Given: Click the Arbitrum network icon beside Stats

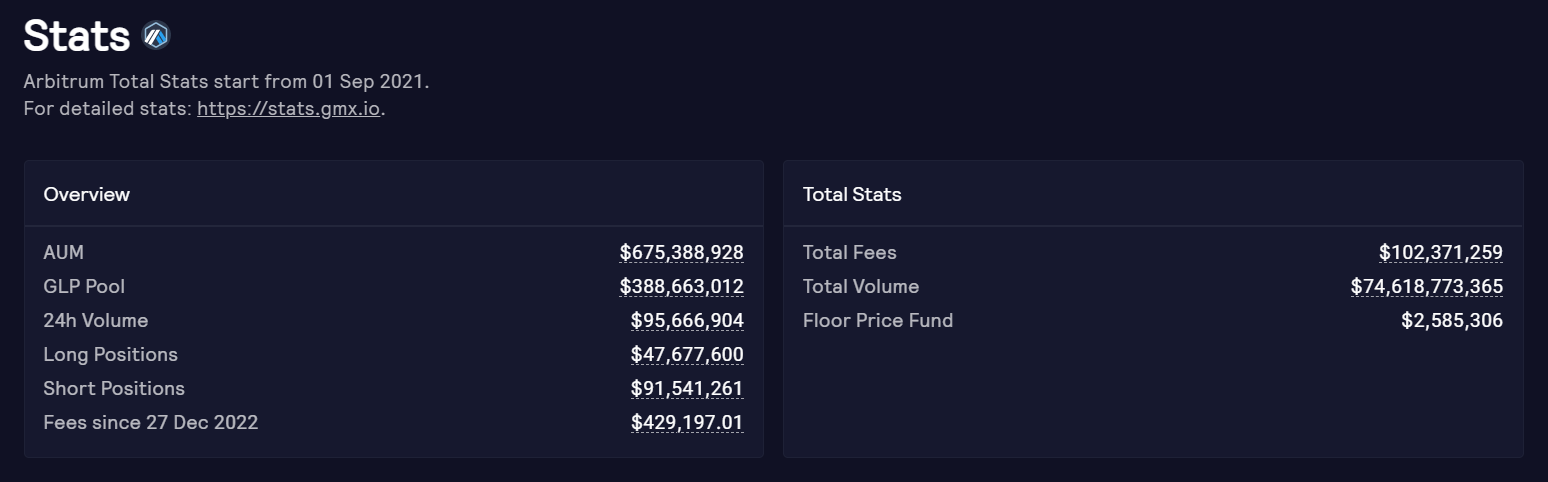Looking at the screenshot, I should pyautogui.click(x=156, y=36).
